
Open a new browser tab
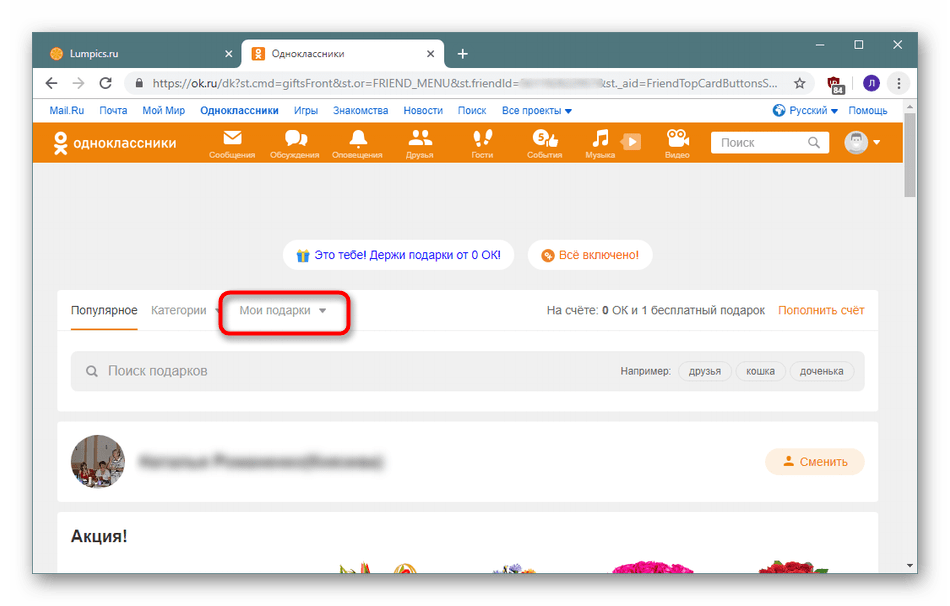pyautogui.click(x=462, y=54)
